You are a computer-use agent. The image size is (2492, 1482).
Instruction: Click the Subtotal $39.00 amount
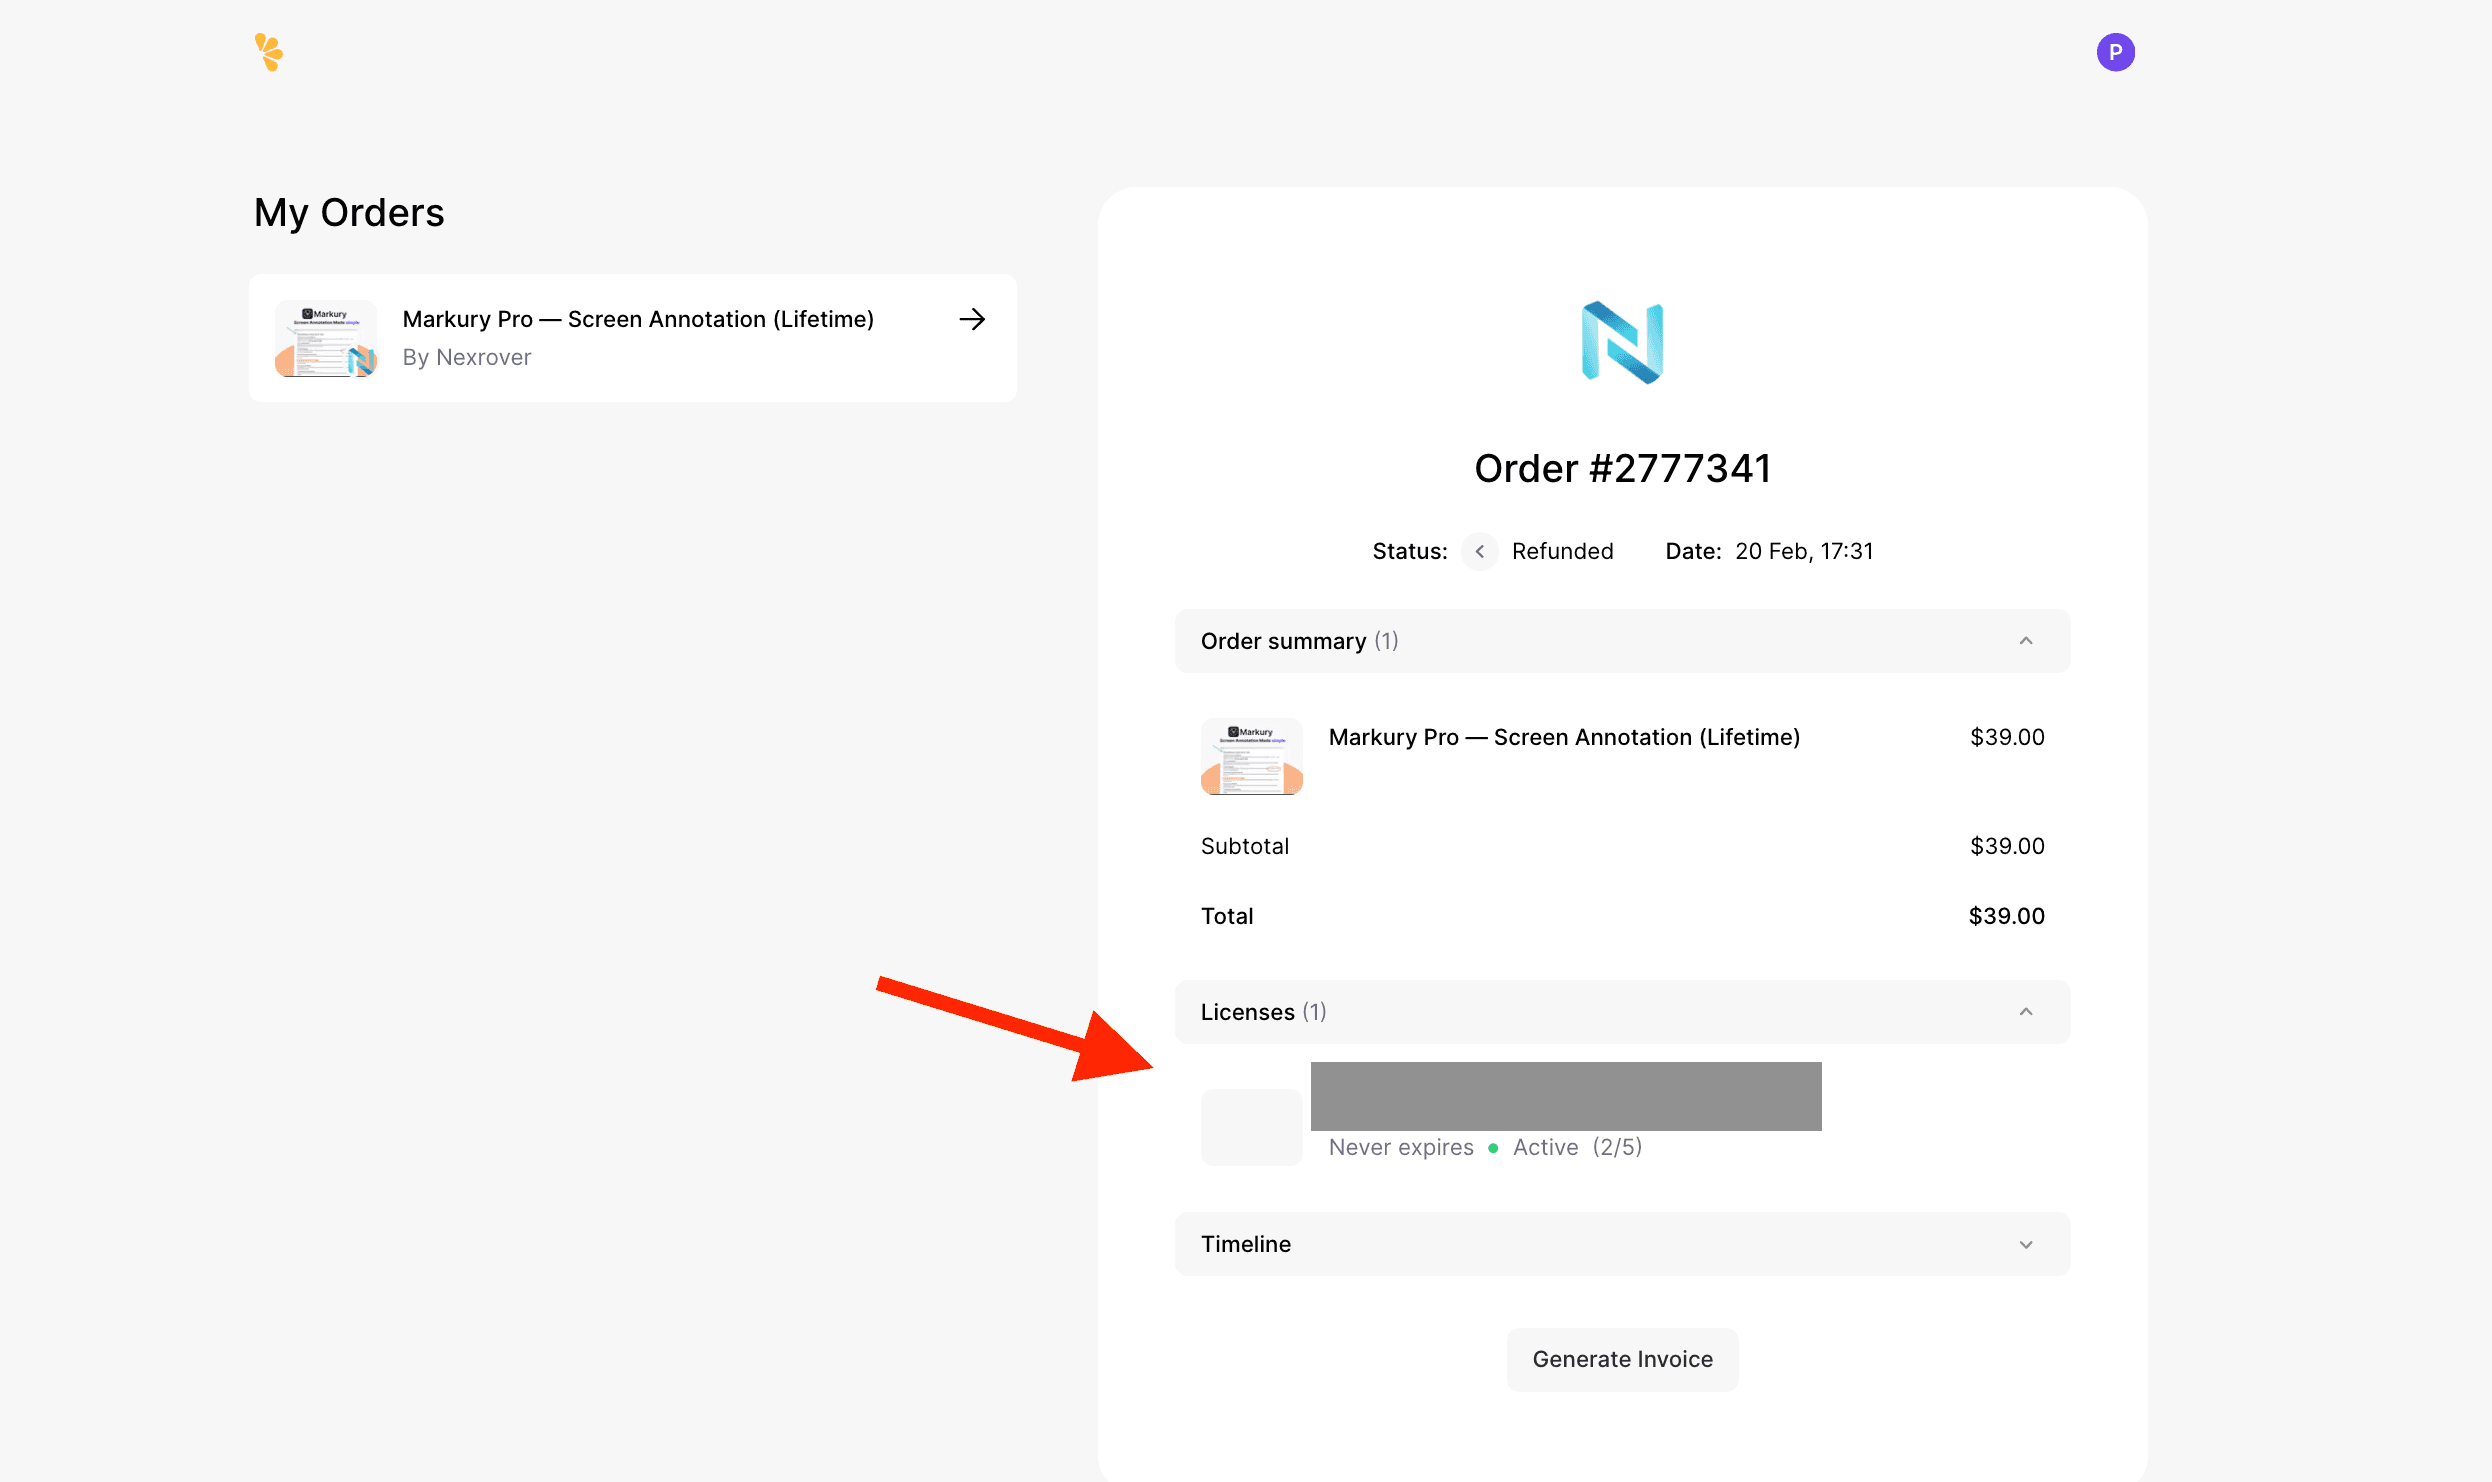[2006, 846]
